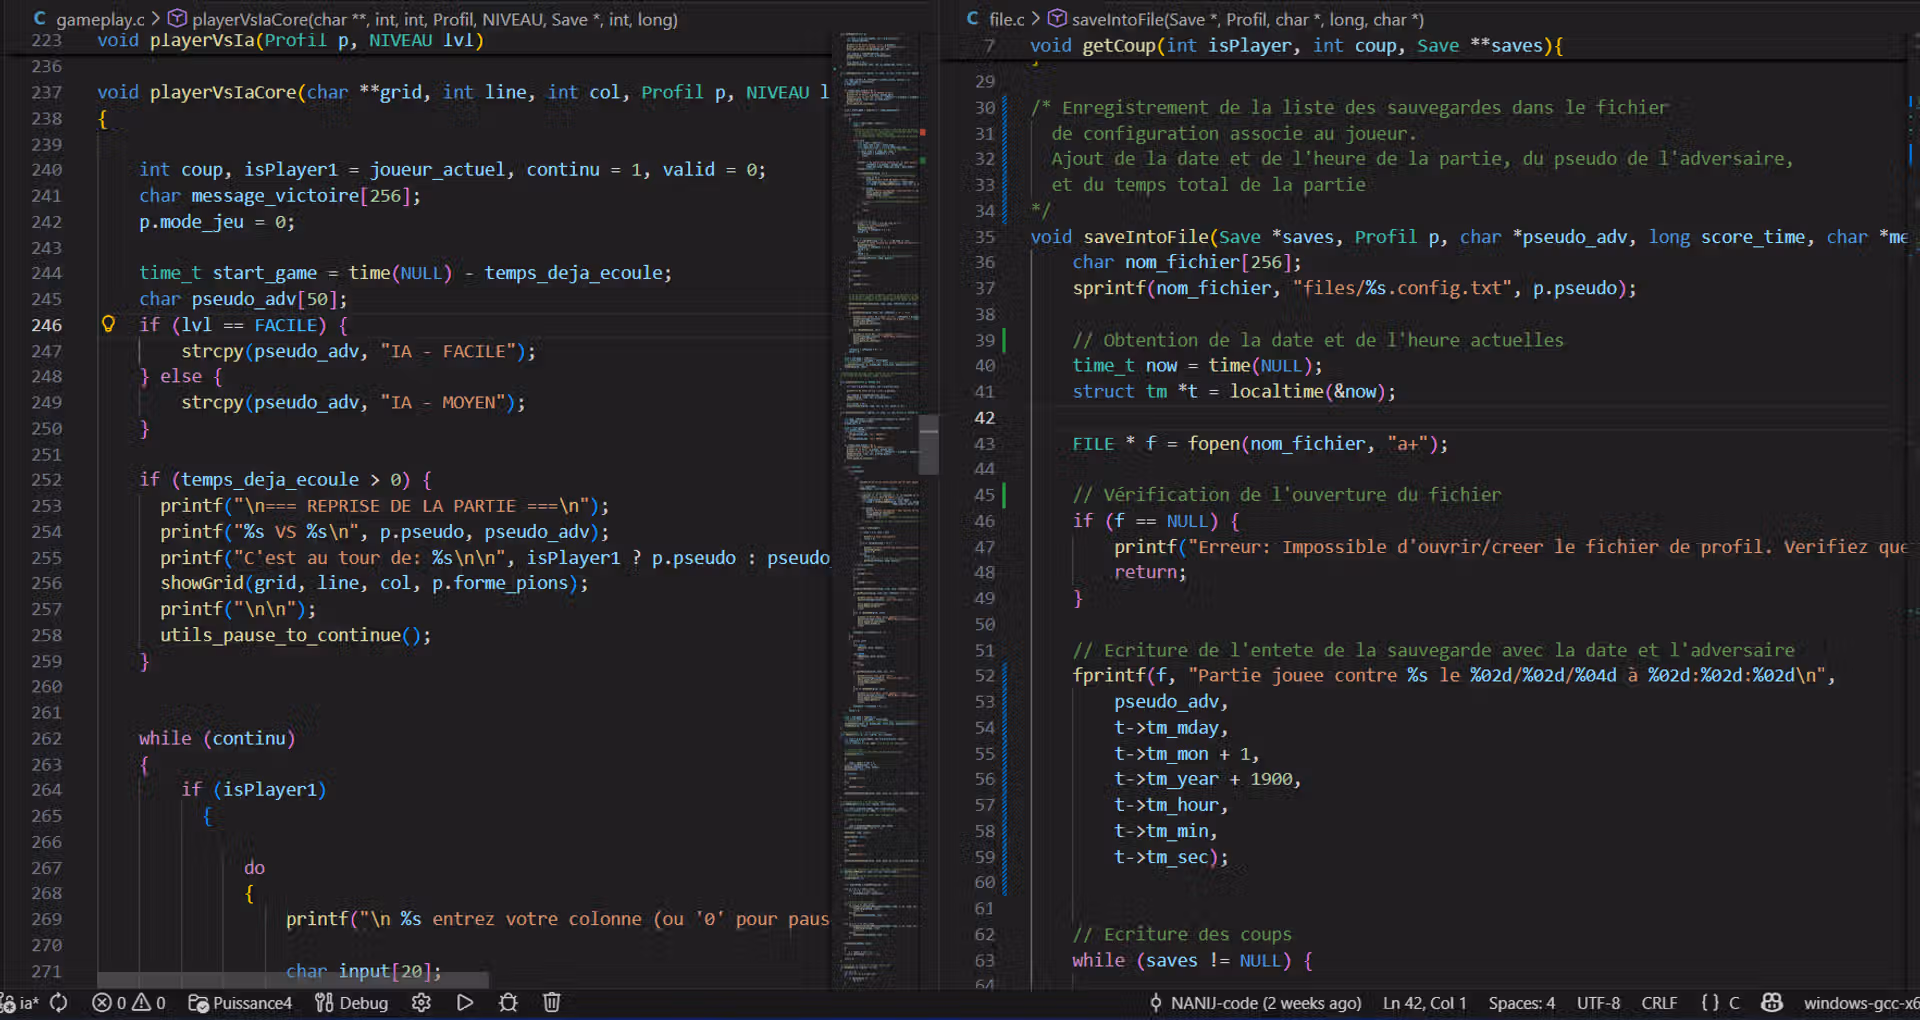Open settings via the gear icon
1920x1020 pixels.
click(421, 1003)
